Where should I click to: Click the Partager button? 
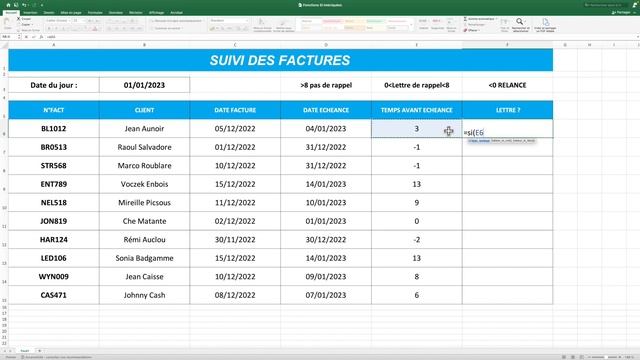[x=621, y=13]
